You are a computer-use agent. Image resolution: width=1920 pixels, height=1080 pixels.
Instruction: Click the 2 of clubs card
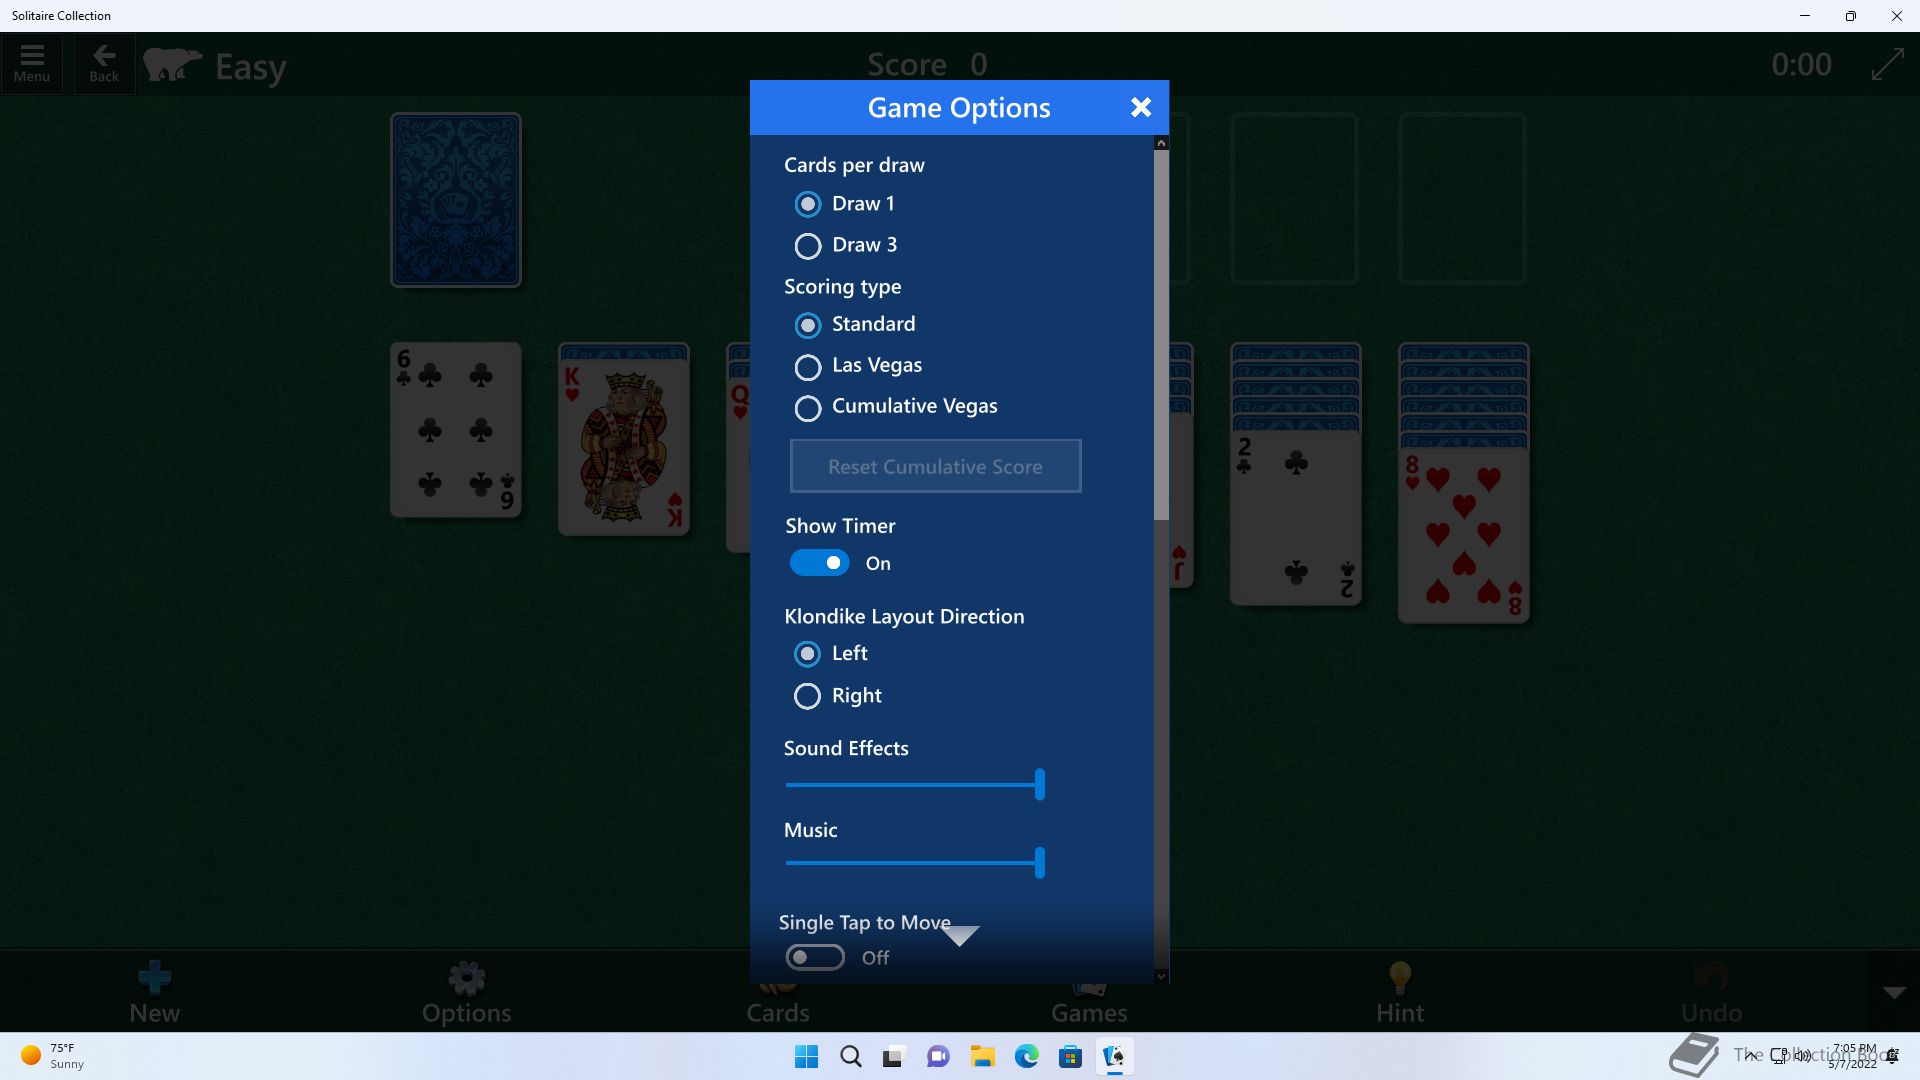(x=1296, y=518)
